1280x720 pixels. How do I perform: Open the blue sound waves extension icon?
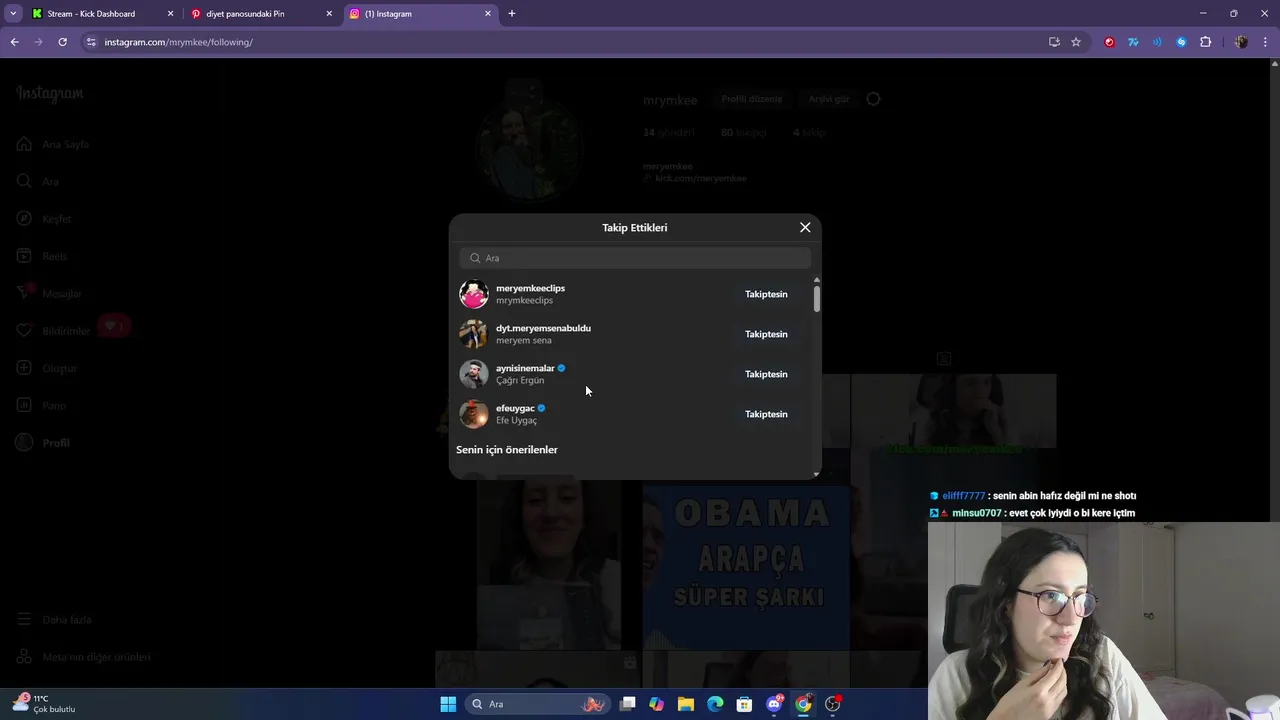point(1157,42)
